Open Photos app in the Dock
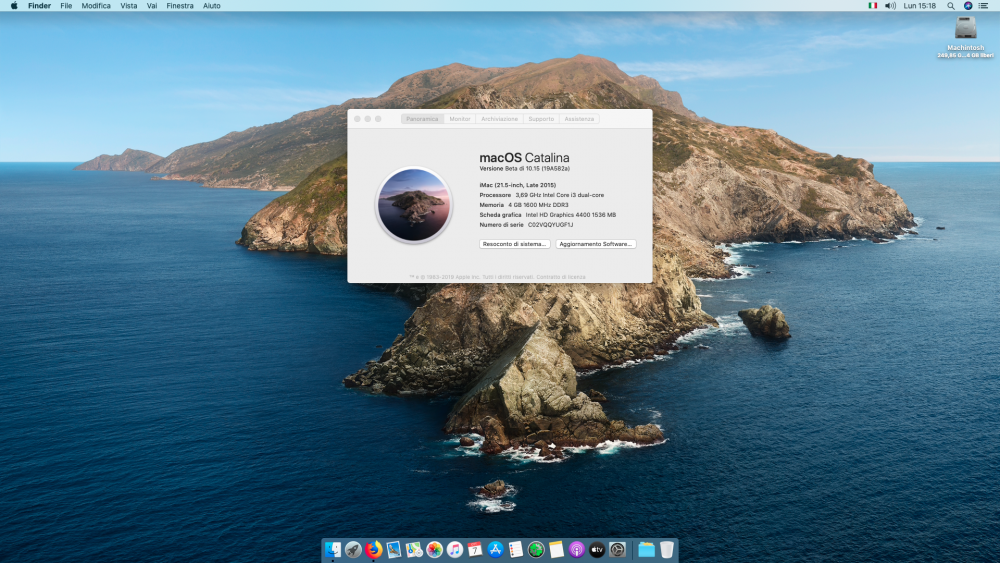This screenshot has width=1000, height=563. (x=434, y=549)
